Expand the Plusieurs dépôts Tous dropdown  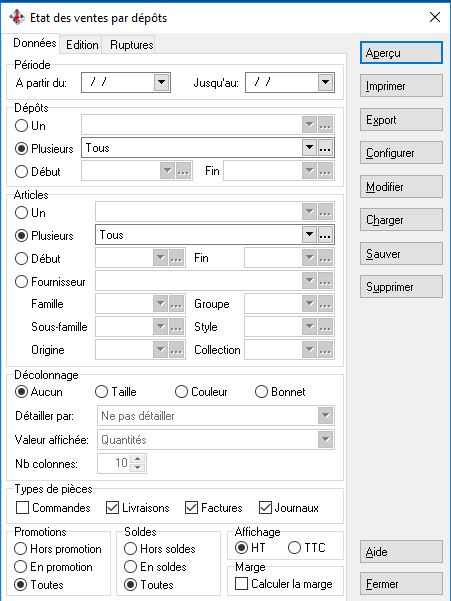tap(309, 148)
